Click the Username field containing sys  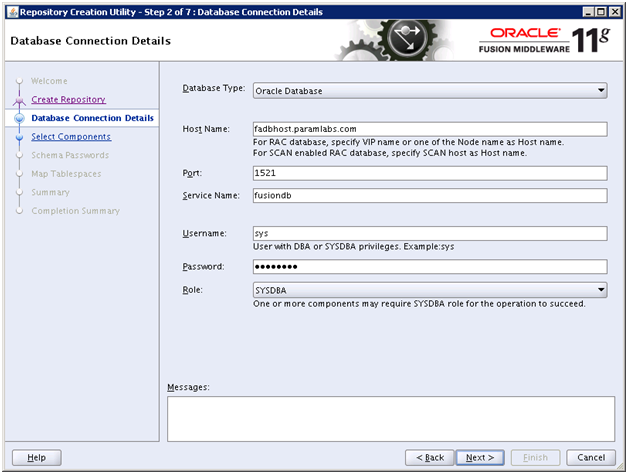[x=430, y=233]
